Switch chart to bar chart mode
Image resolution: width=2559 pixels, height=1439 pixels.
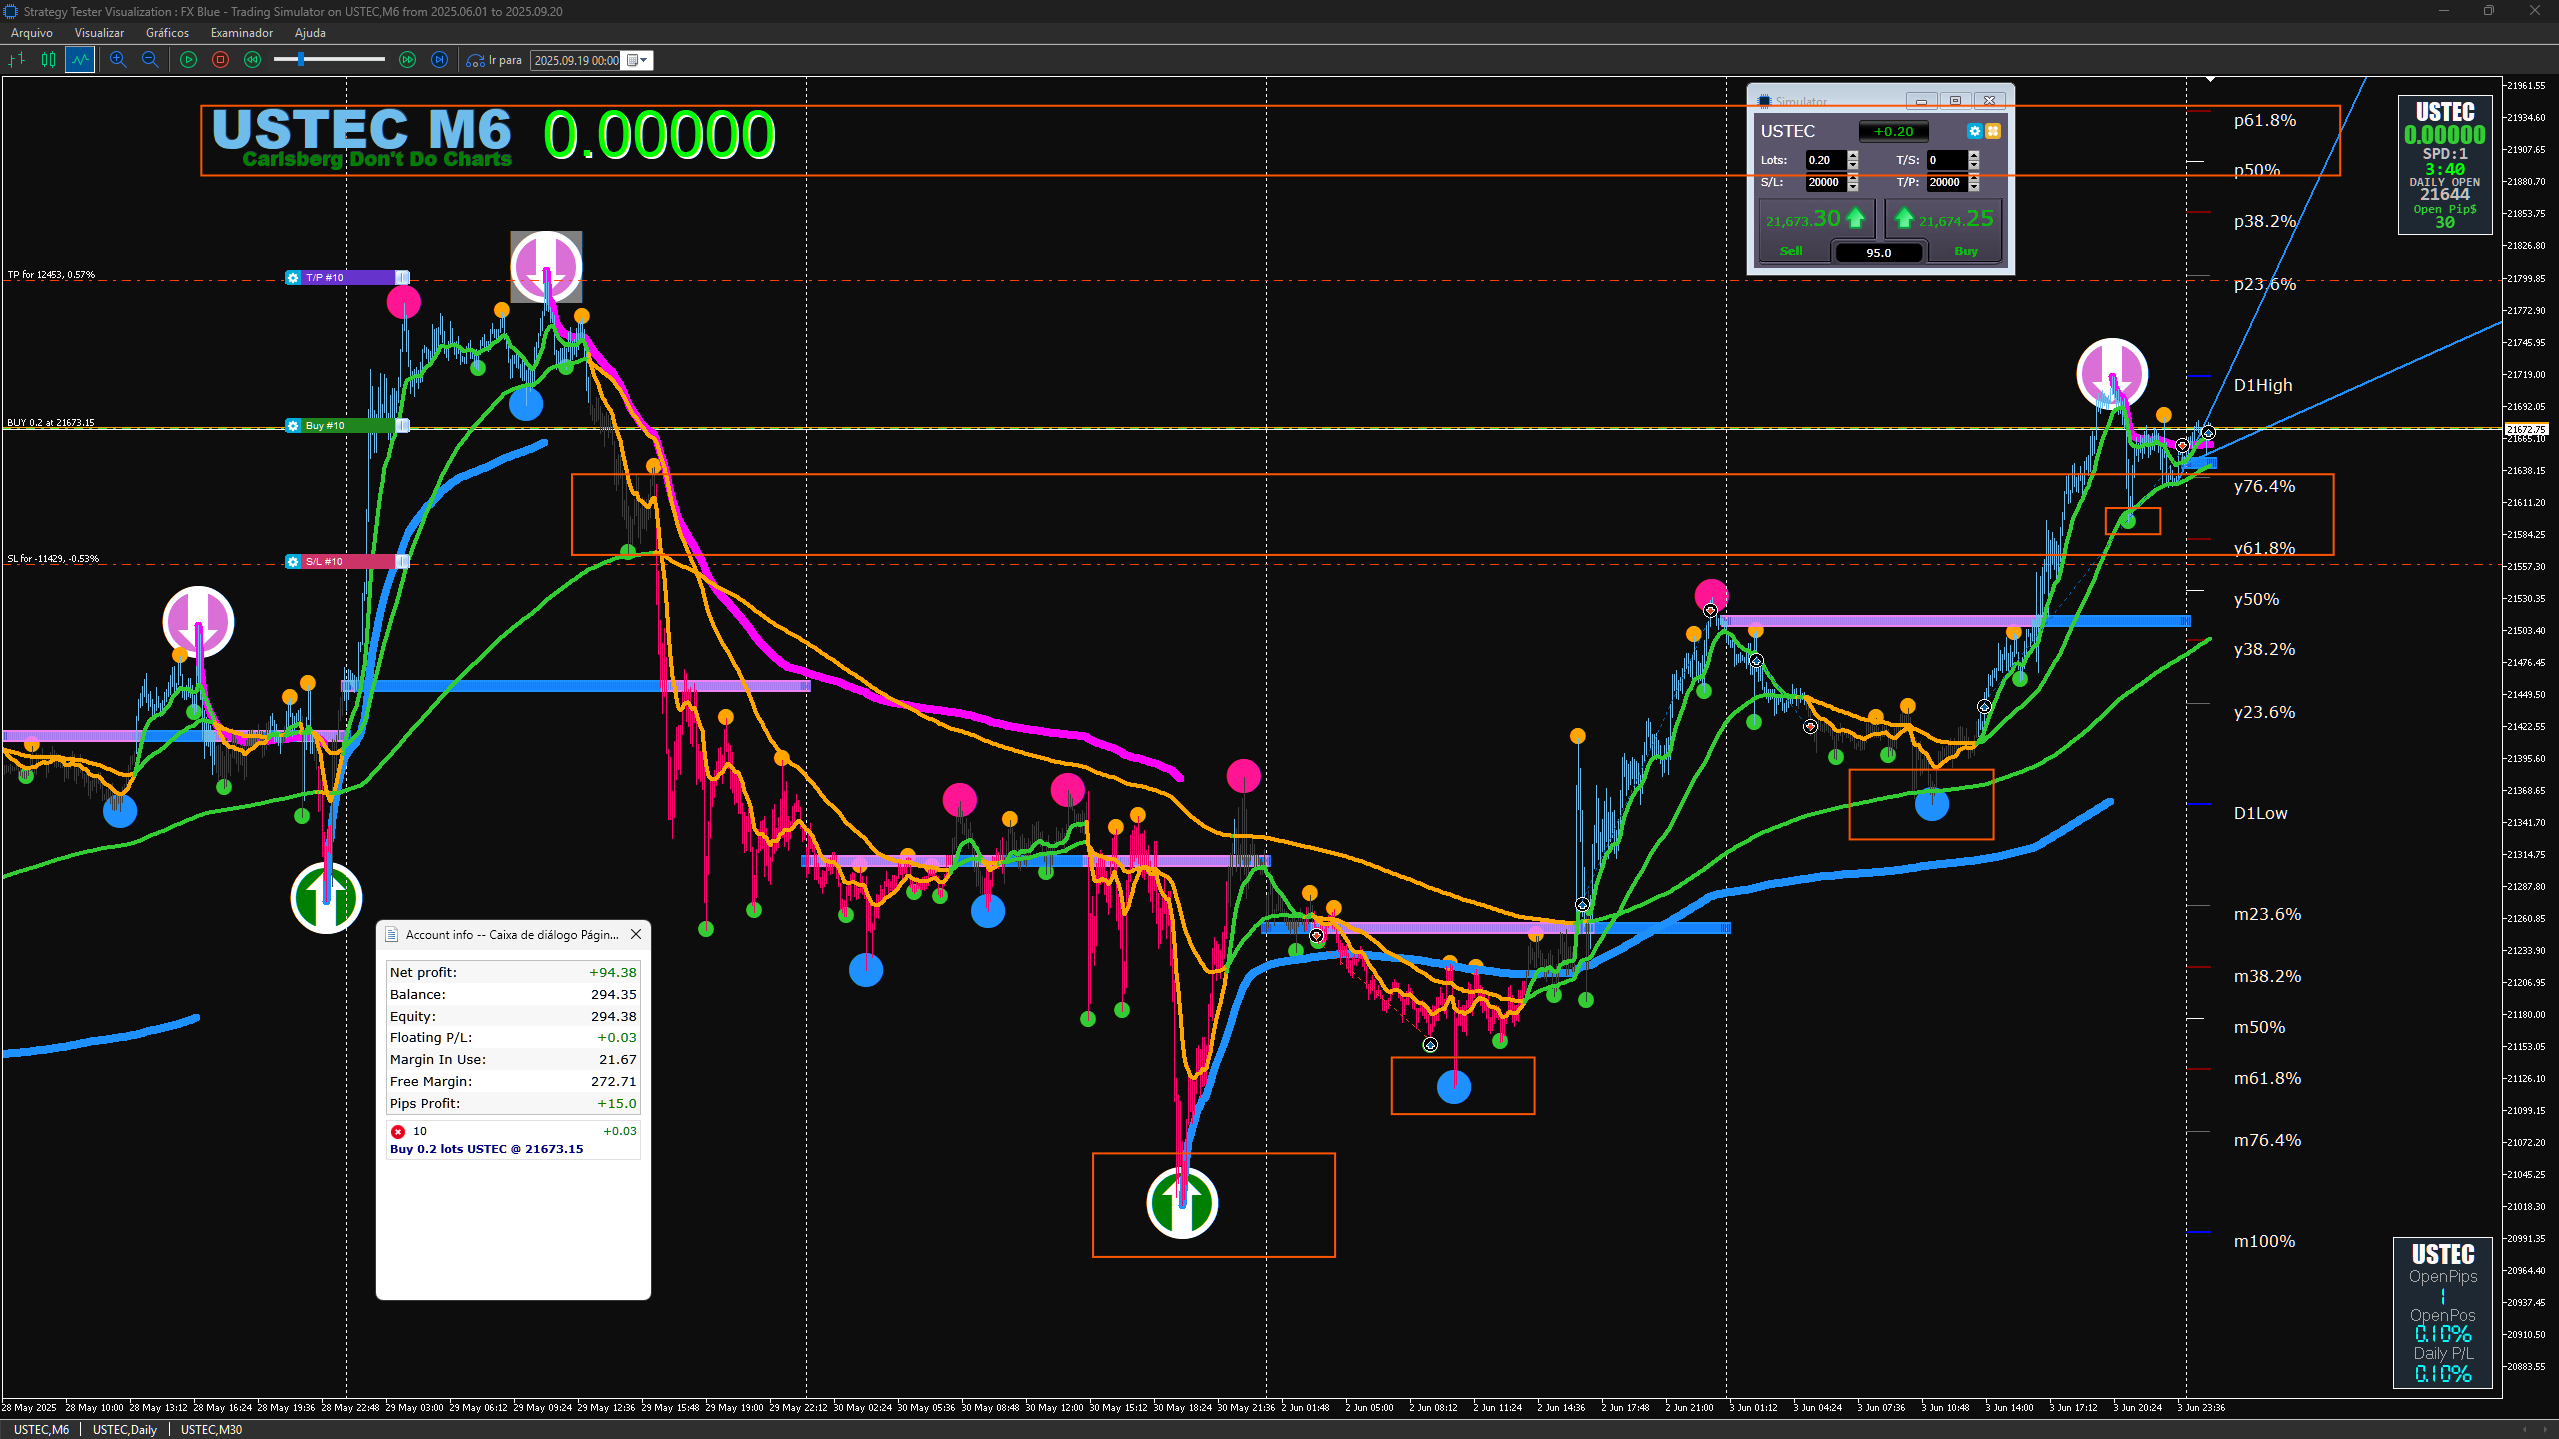click(x=17, y=60)
